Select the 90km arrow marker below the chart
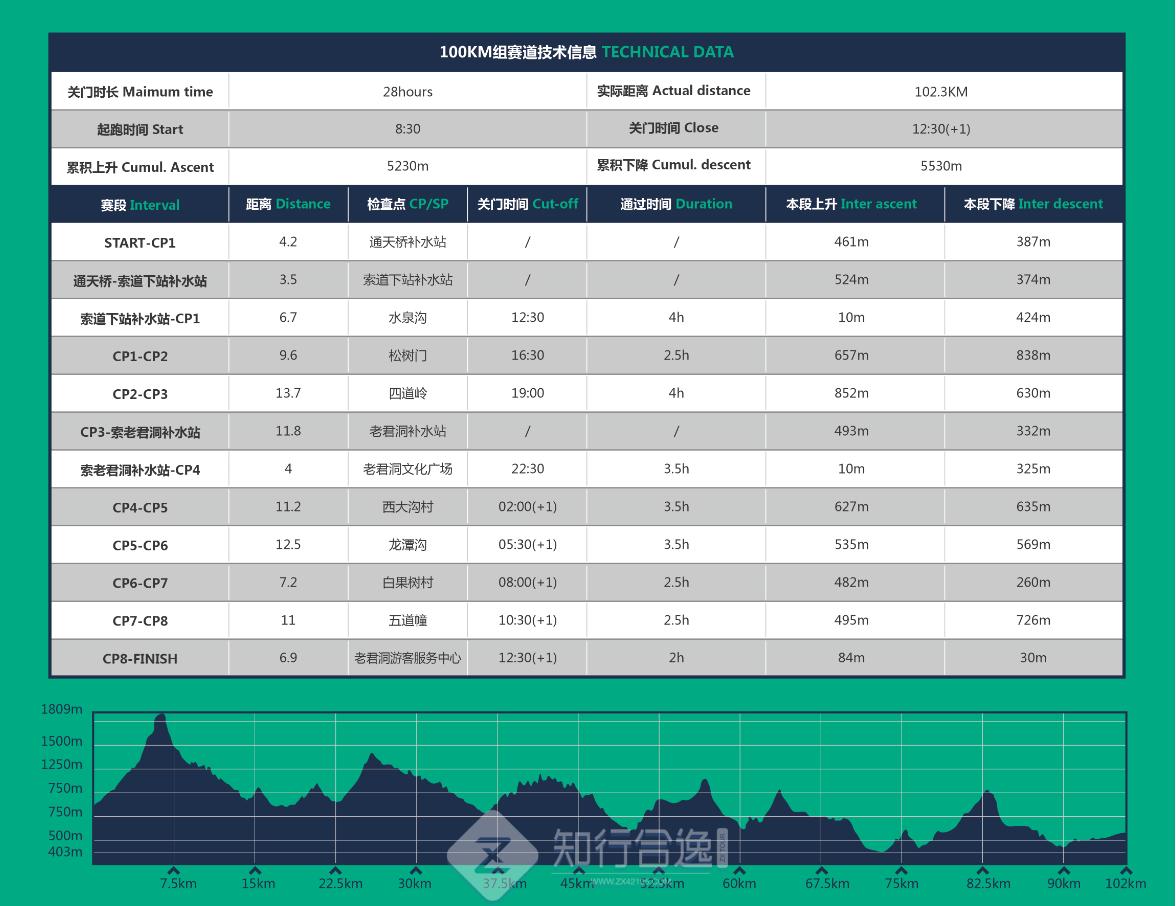This screenshot has height=906, width=1176. click(1064, 870)
